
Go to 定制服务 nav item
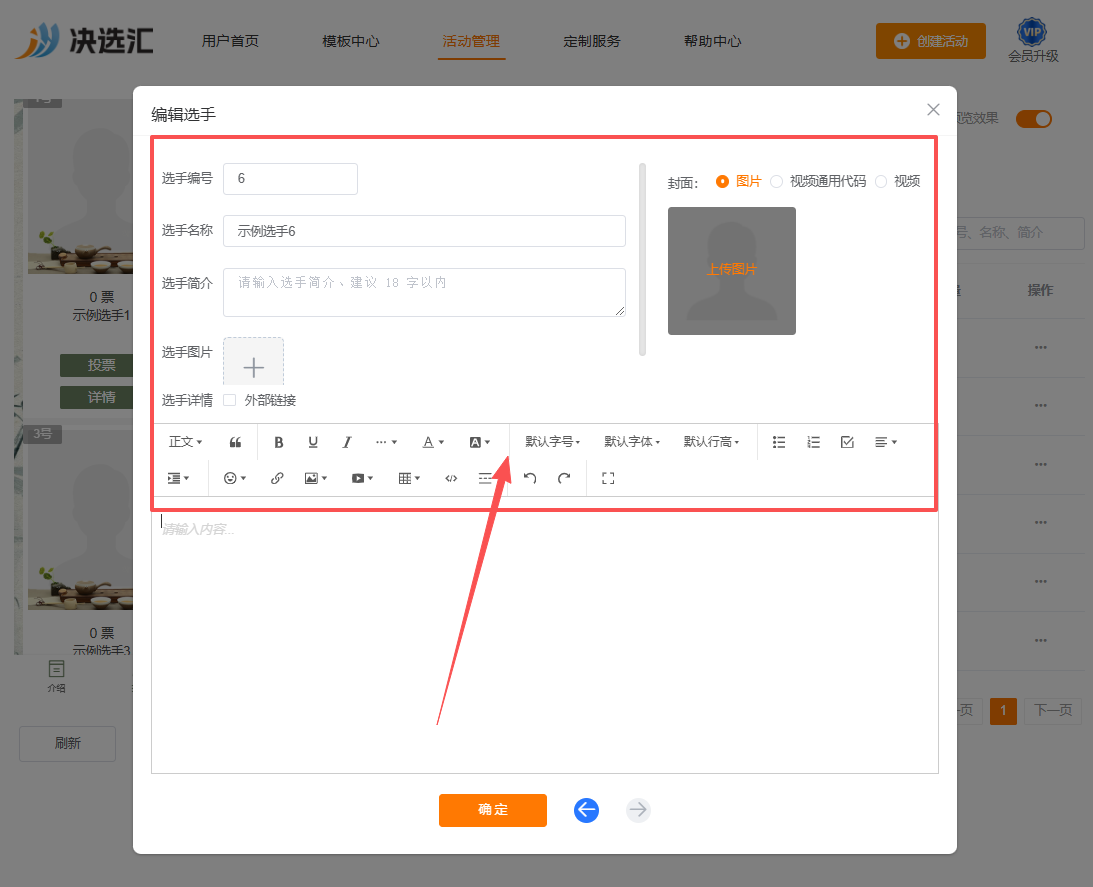(592, 41)
